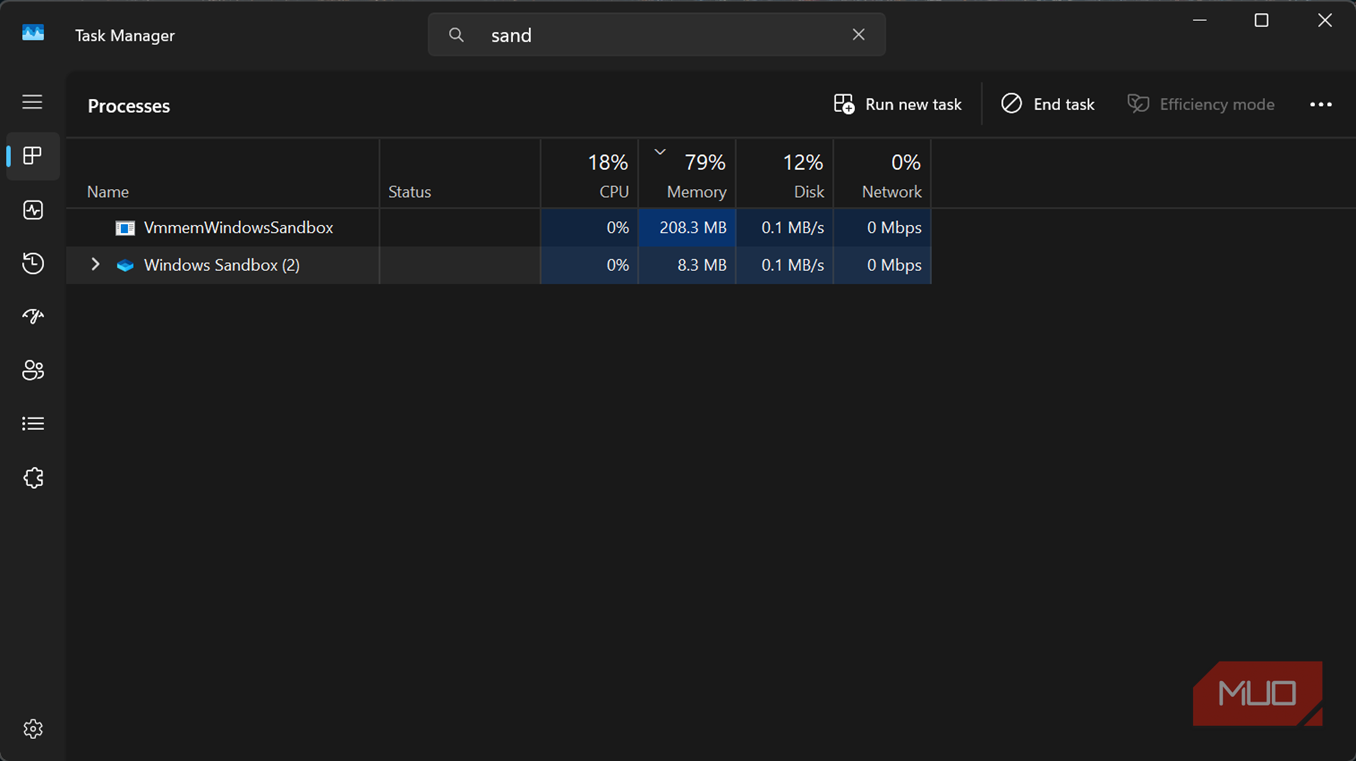Open the App history page icon
This screenshot has height=761, width=1356.
32,263
